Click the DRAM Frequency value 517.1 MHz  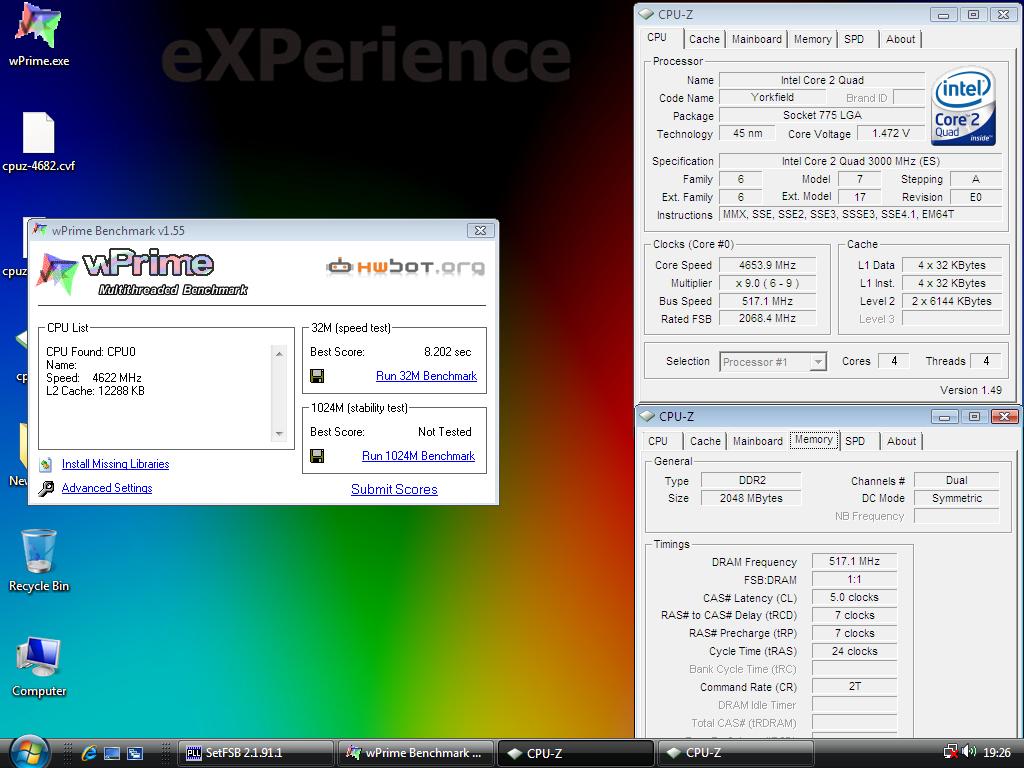(854, 562)
